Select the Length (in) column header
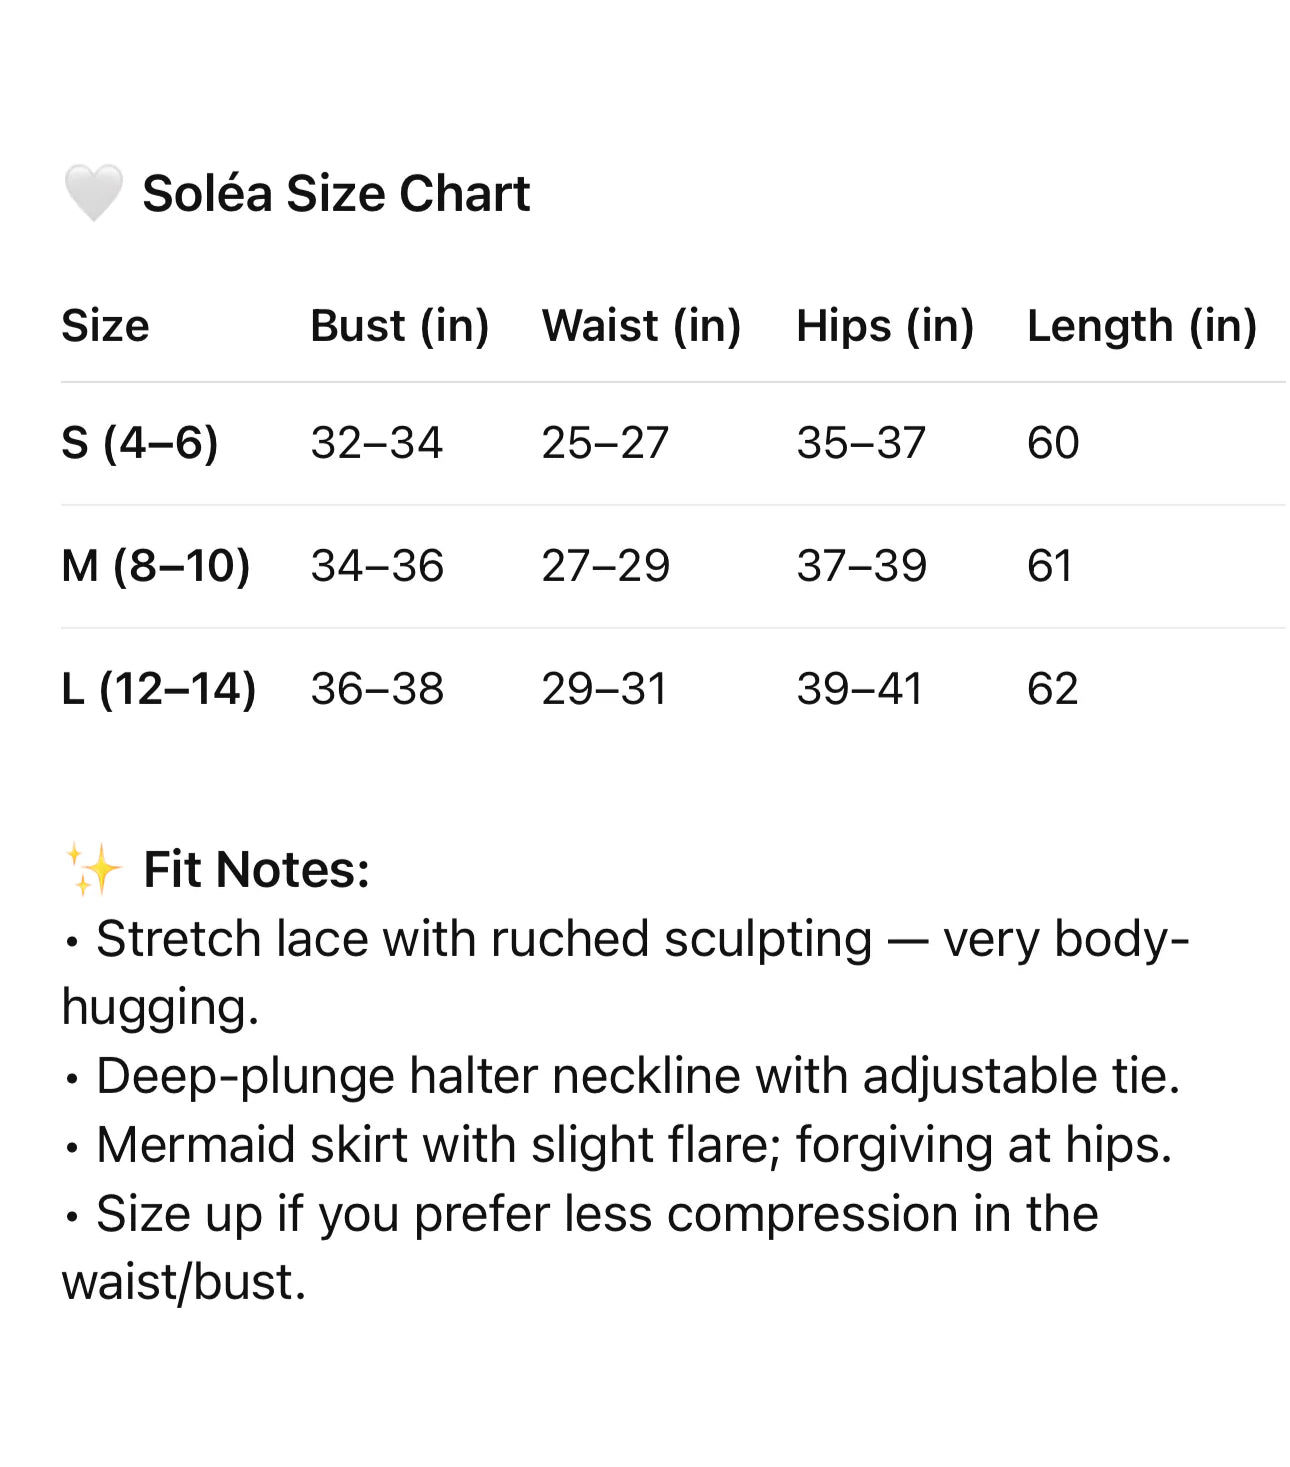The width and height of the screenshot is (1290, 1467). (1142, 326)
